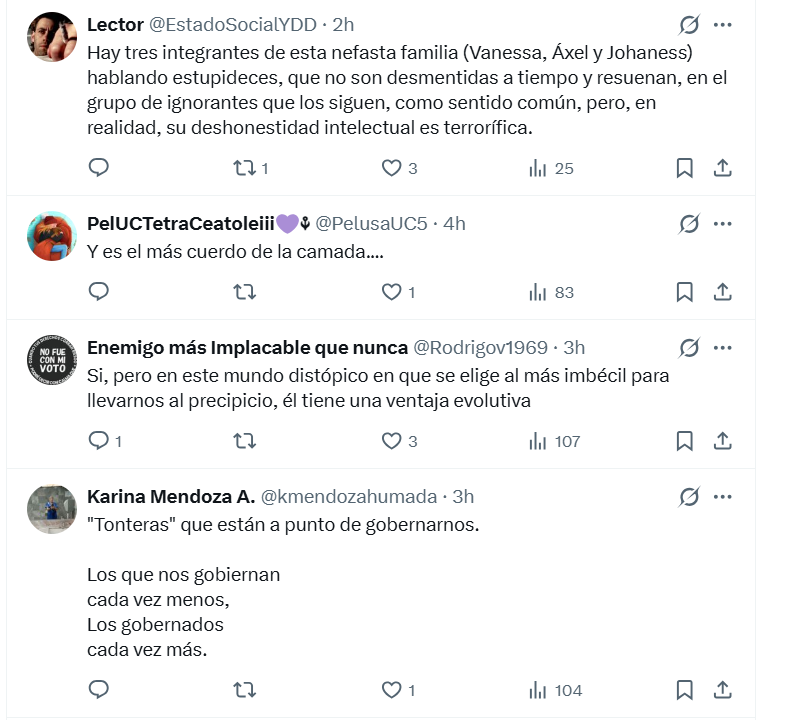Like the tweet by Lector

point(391,168)
